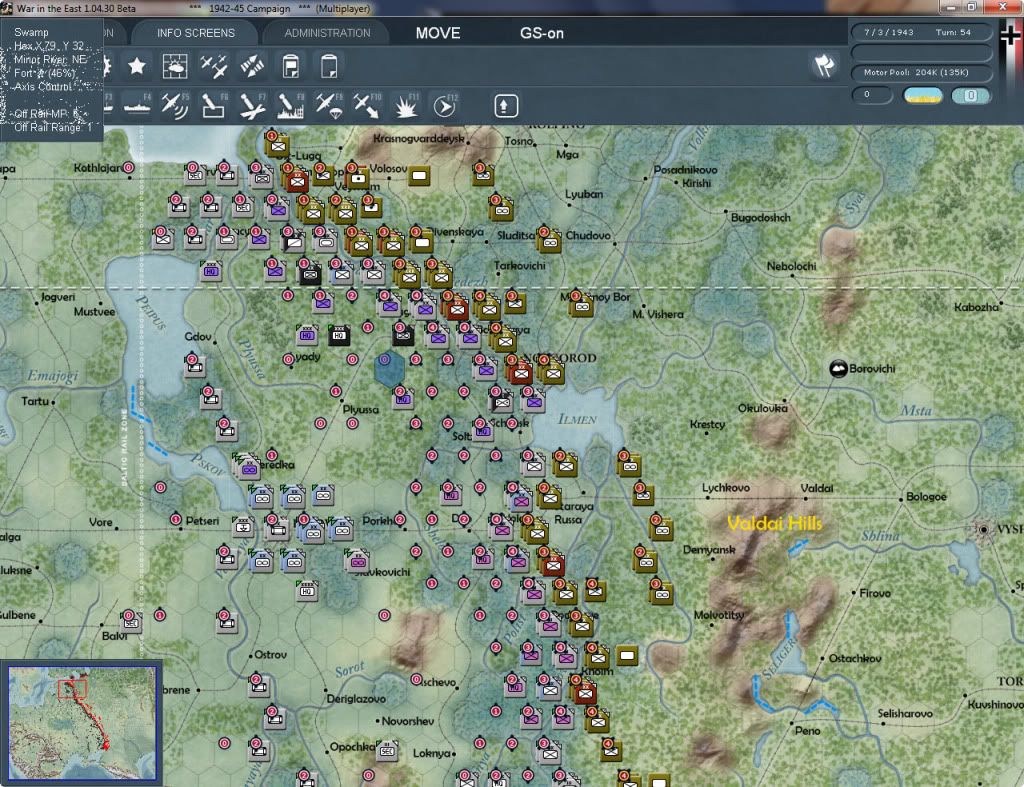Select the F5 air recon mode

[175, 105]
